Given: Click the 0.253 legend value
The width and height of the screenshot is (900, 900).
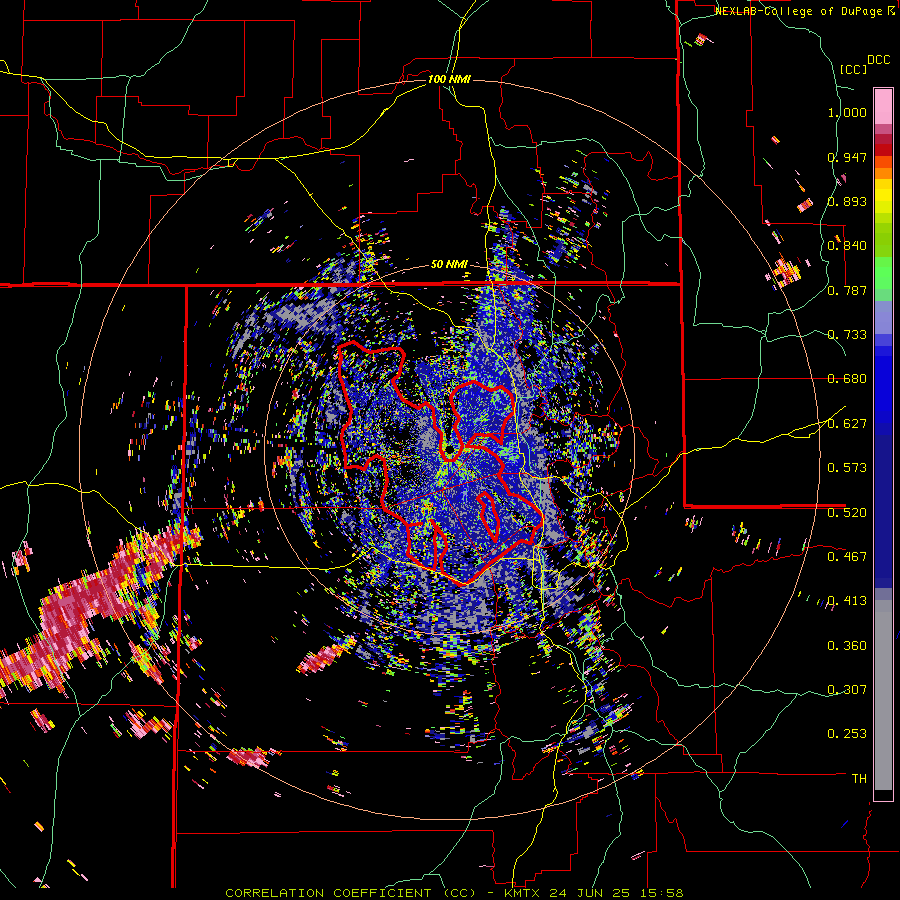Looking at the screenshot, I should click(x=847, y=734).
